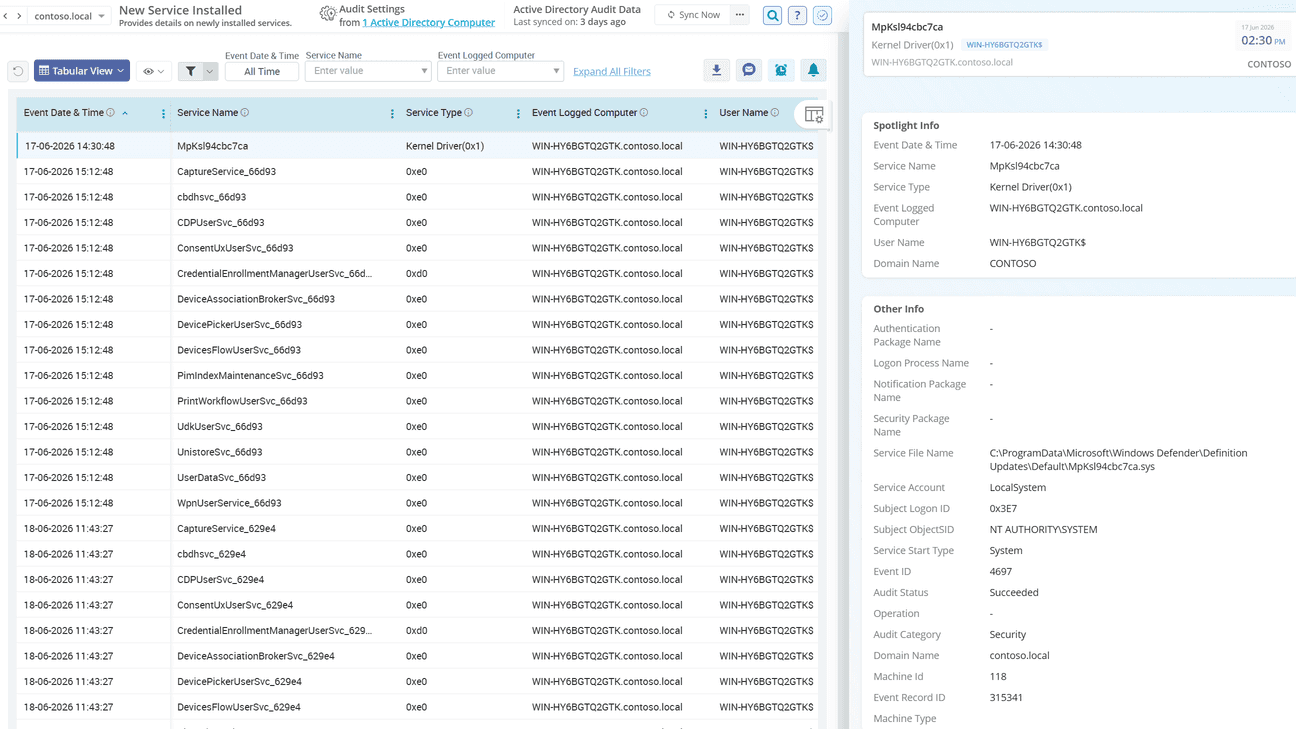The image size is (1296, 729).
Task: Open the Tabular View dropdown
Action: point(82,71)
